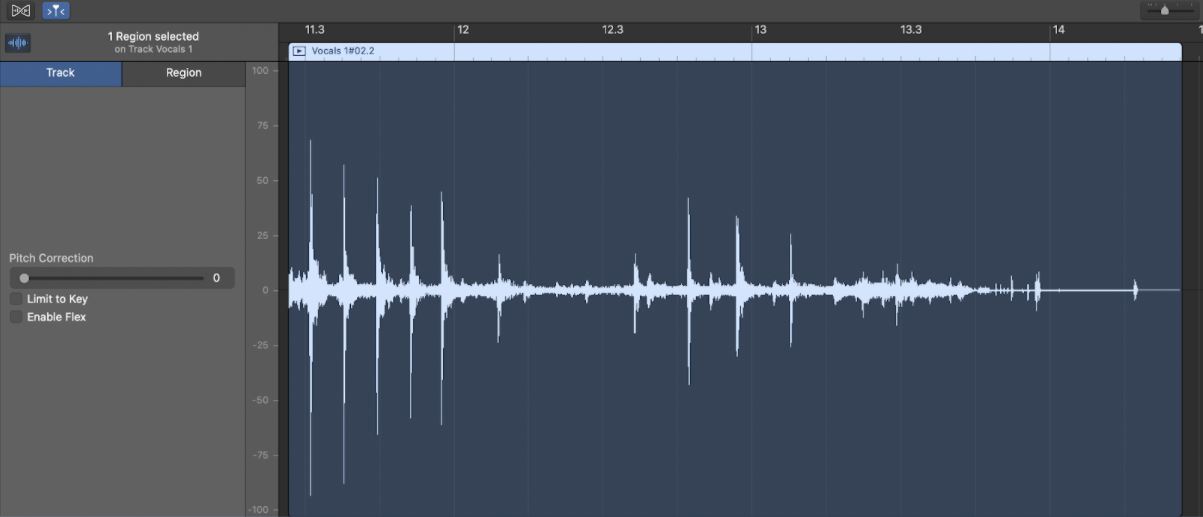Image resolution: width=1203 pixels, height=517 pixels.
Task: Turn on the Enable Flex checkbox
Action: (x=16, y=317)
